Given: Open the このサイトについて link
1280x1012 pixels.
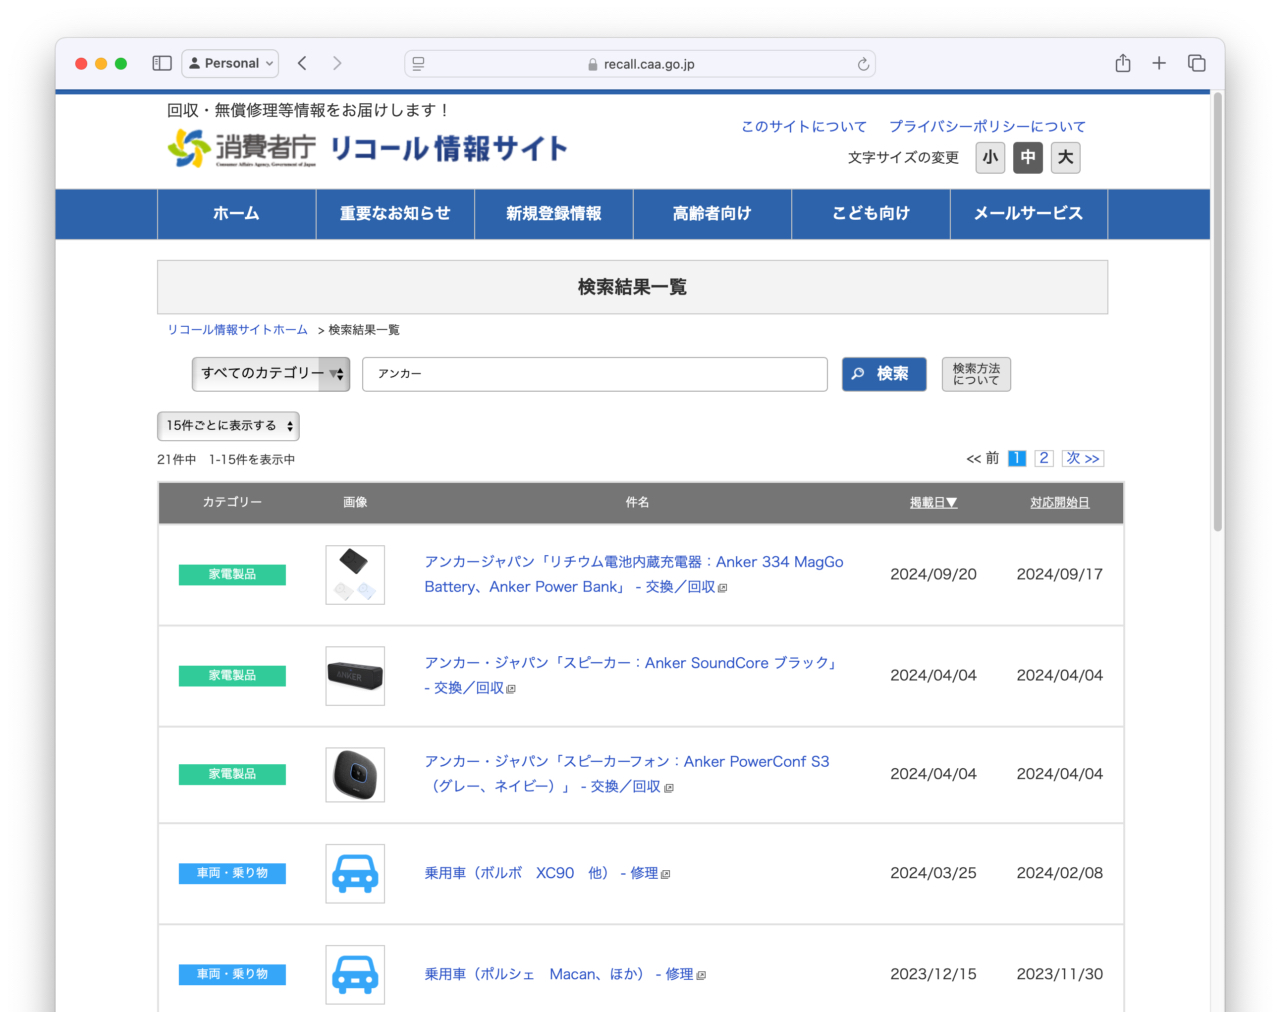Looking at the screenshot, I should click(x=804, y=126).
